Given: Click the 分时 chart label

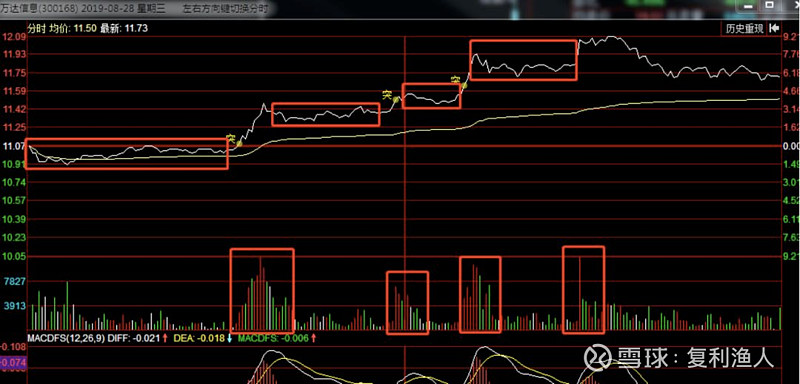Looking at the screenshot, I should (37, 29).
